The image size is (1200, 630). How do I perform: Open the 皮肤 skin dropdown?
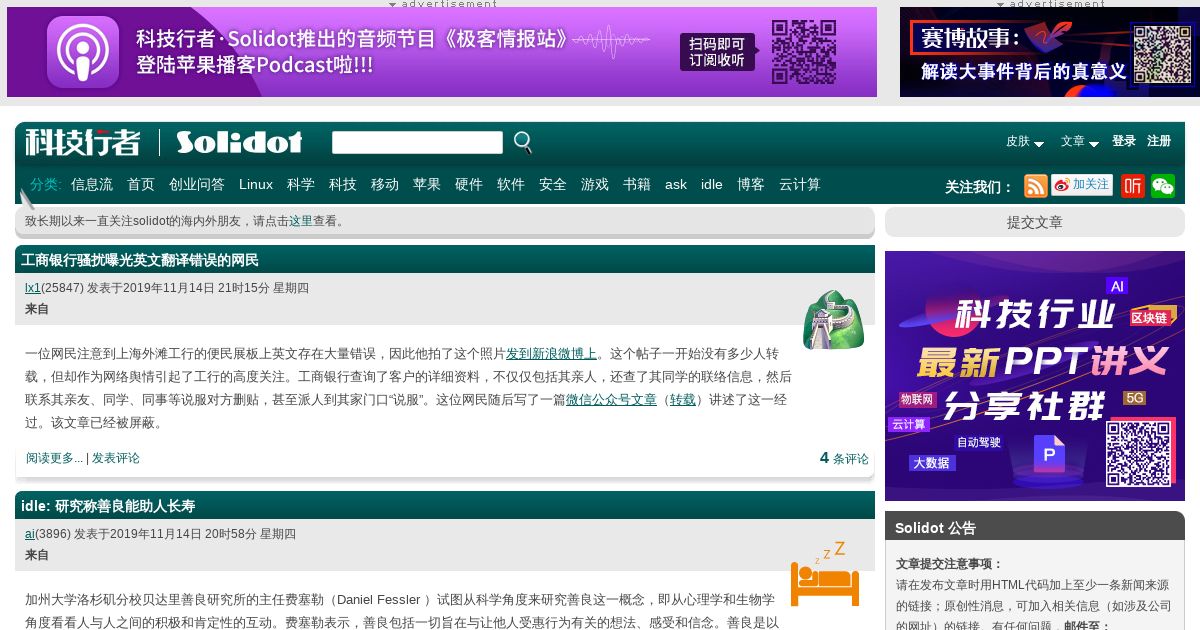[1025, 142]
